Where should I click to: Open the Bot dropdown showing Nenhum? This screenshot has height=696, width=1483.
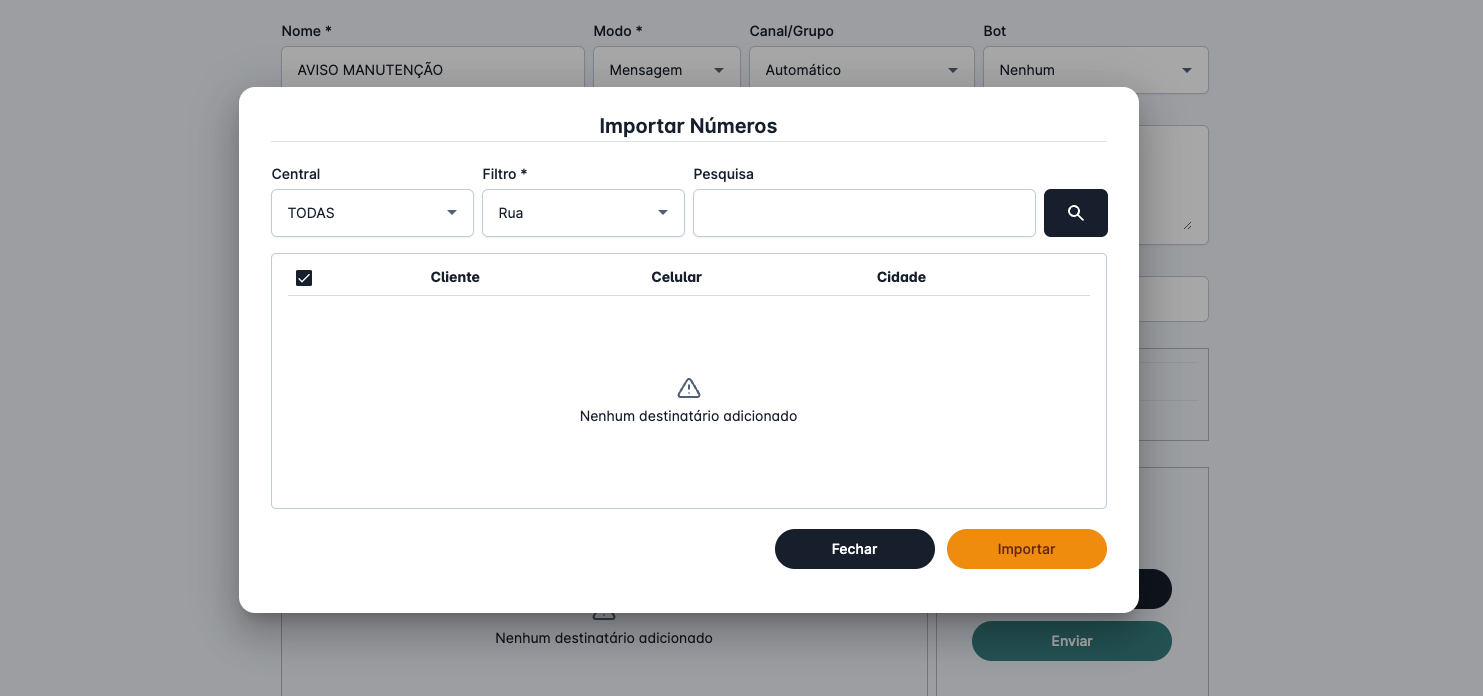pyautogui.click(x=1095, y=70)
